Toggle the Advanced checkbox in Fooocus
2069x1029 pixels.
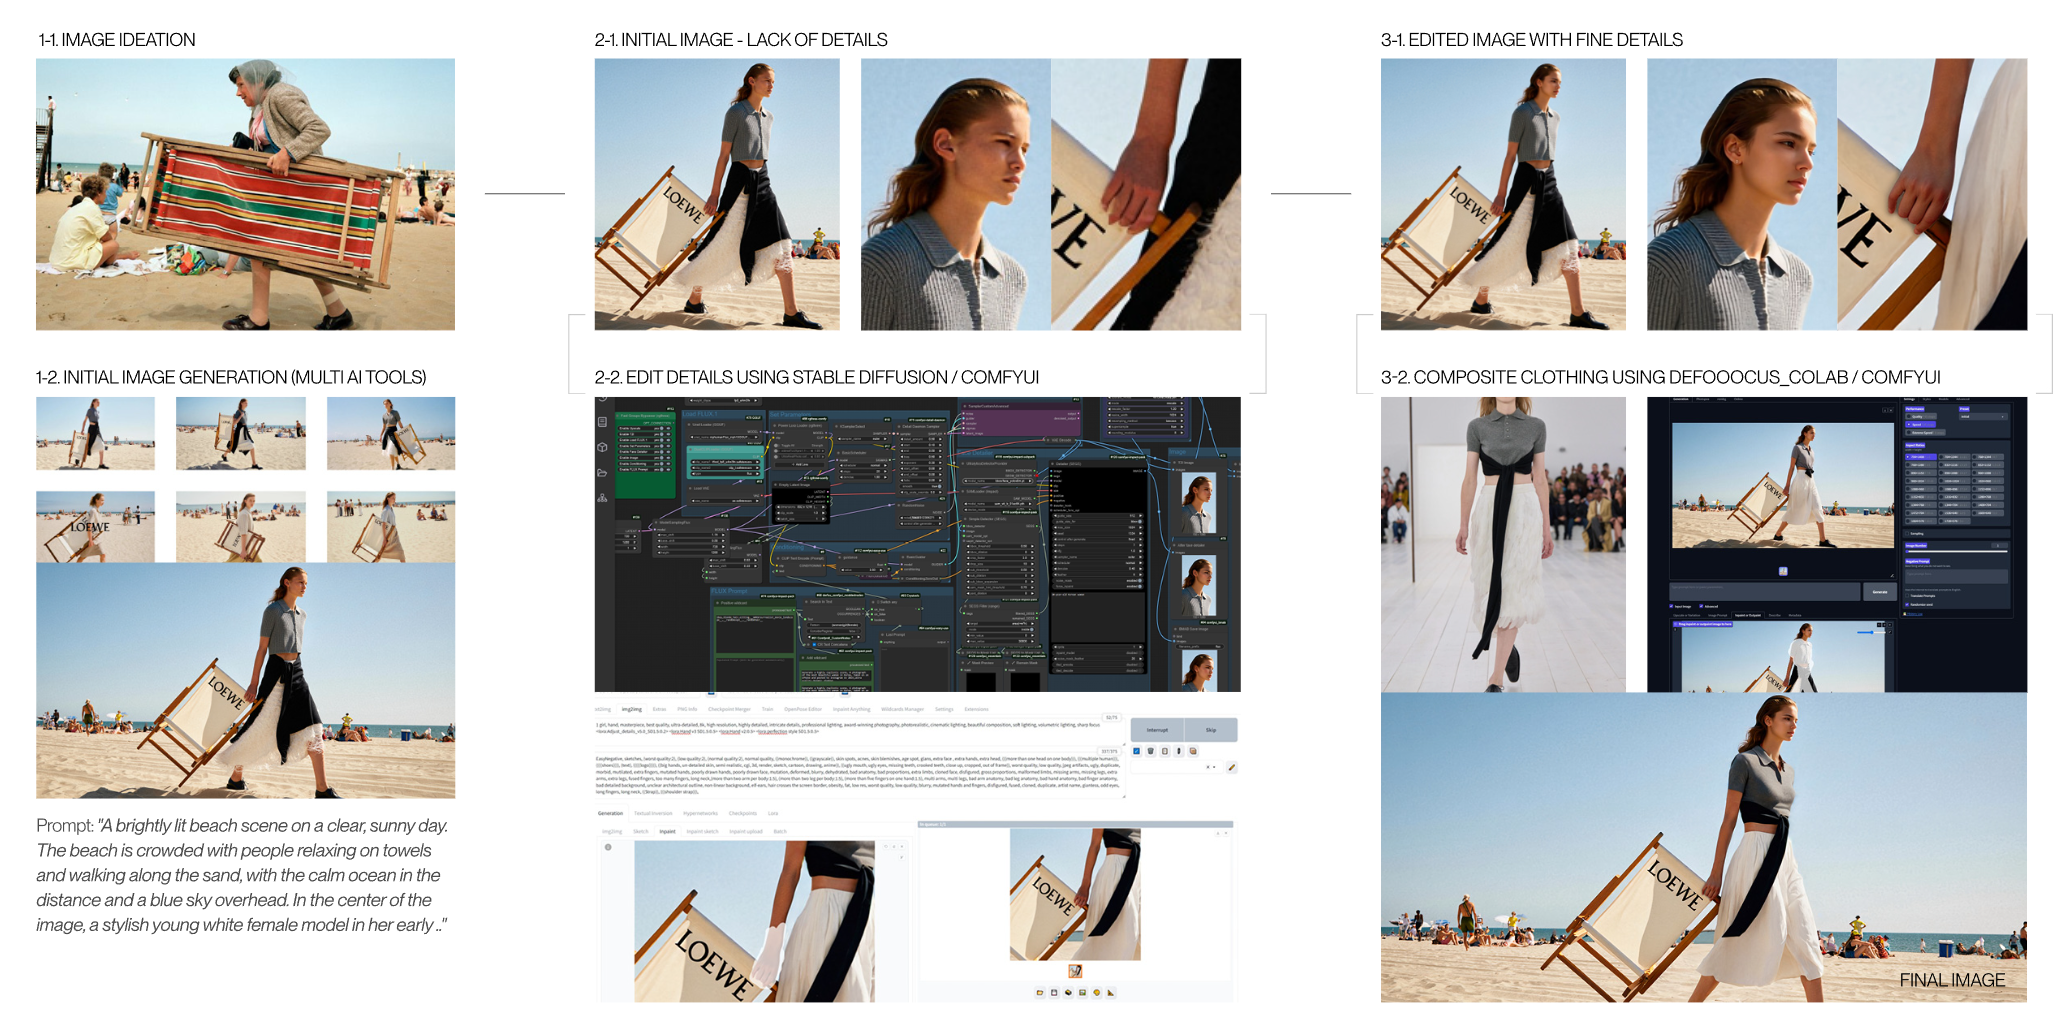(1701, 606)
